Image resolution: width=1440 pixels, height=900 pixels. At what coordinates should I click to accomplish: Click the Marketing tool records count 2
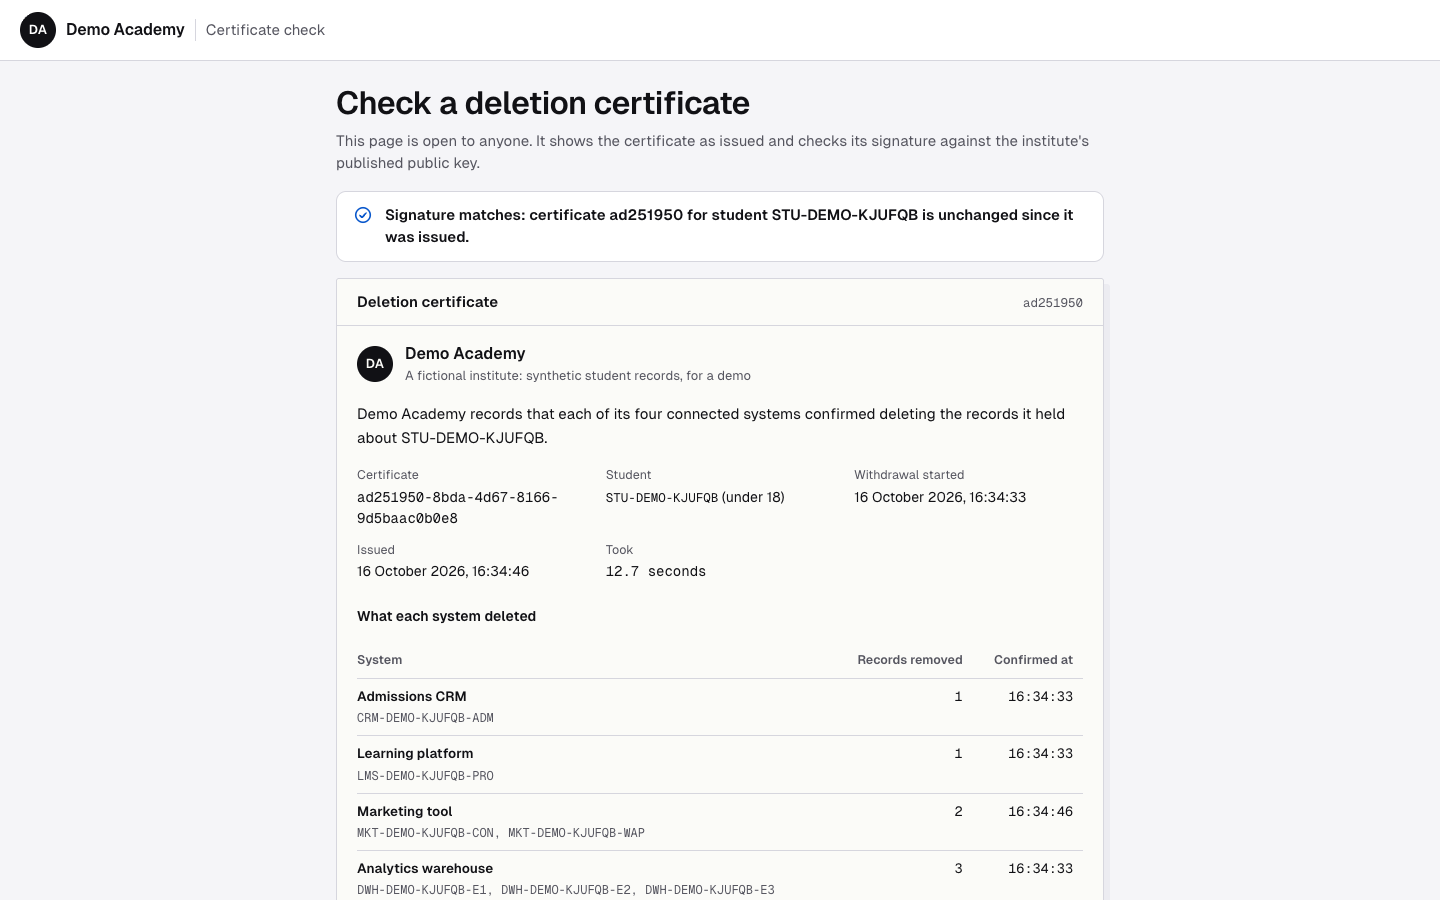pyautogui.click(x=958, y=812)
